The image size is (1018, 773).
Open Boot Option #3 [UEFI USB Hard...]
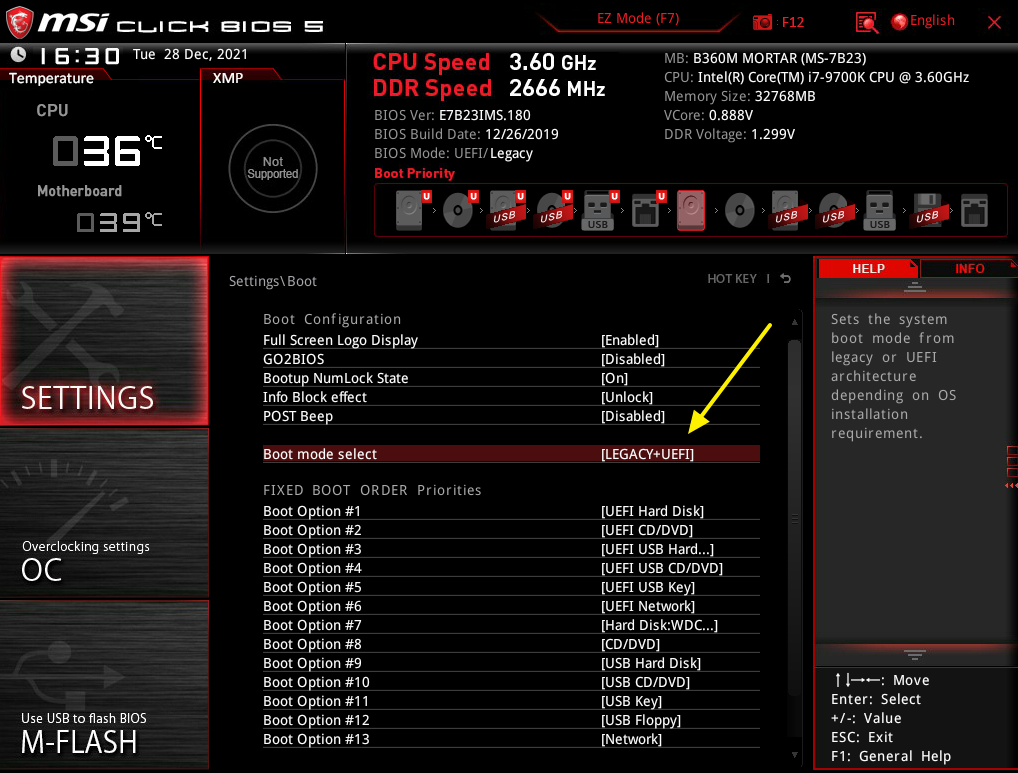(x=511, y=549)
